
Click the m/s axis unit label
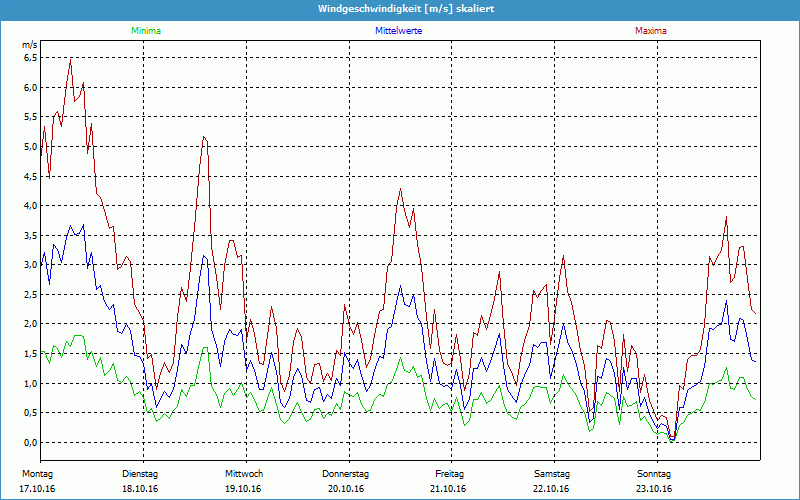click(30, 45)
